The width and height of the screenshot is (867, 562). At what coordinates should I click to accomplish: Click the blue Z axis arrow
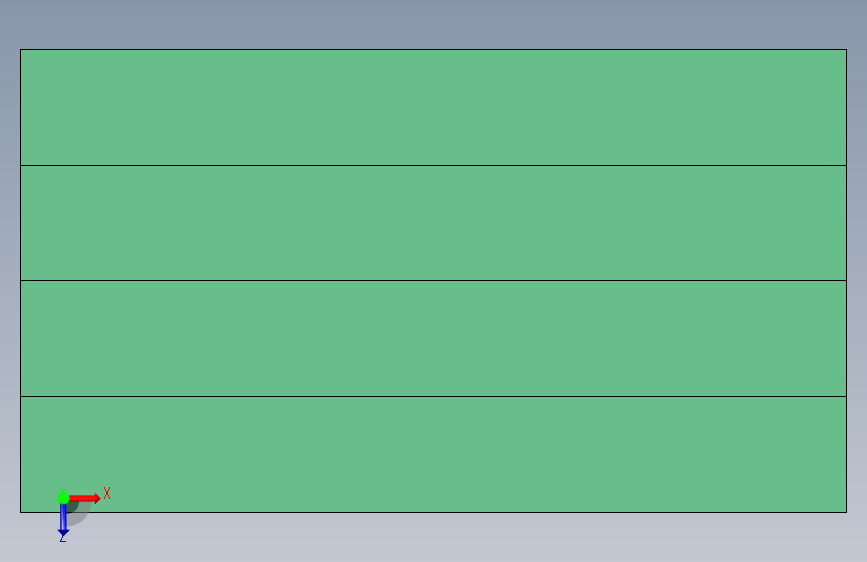[x=63, y=520]
